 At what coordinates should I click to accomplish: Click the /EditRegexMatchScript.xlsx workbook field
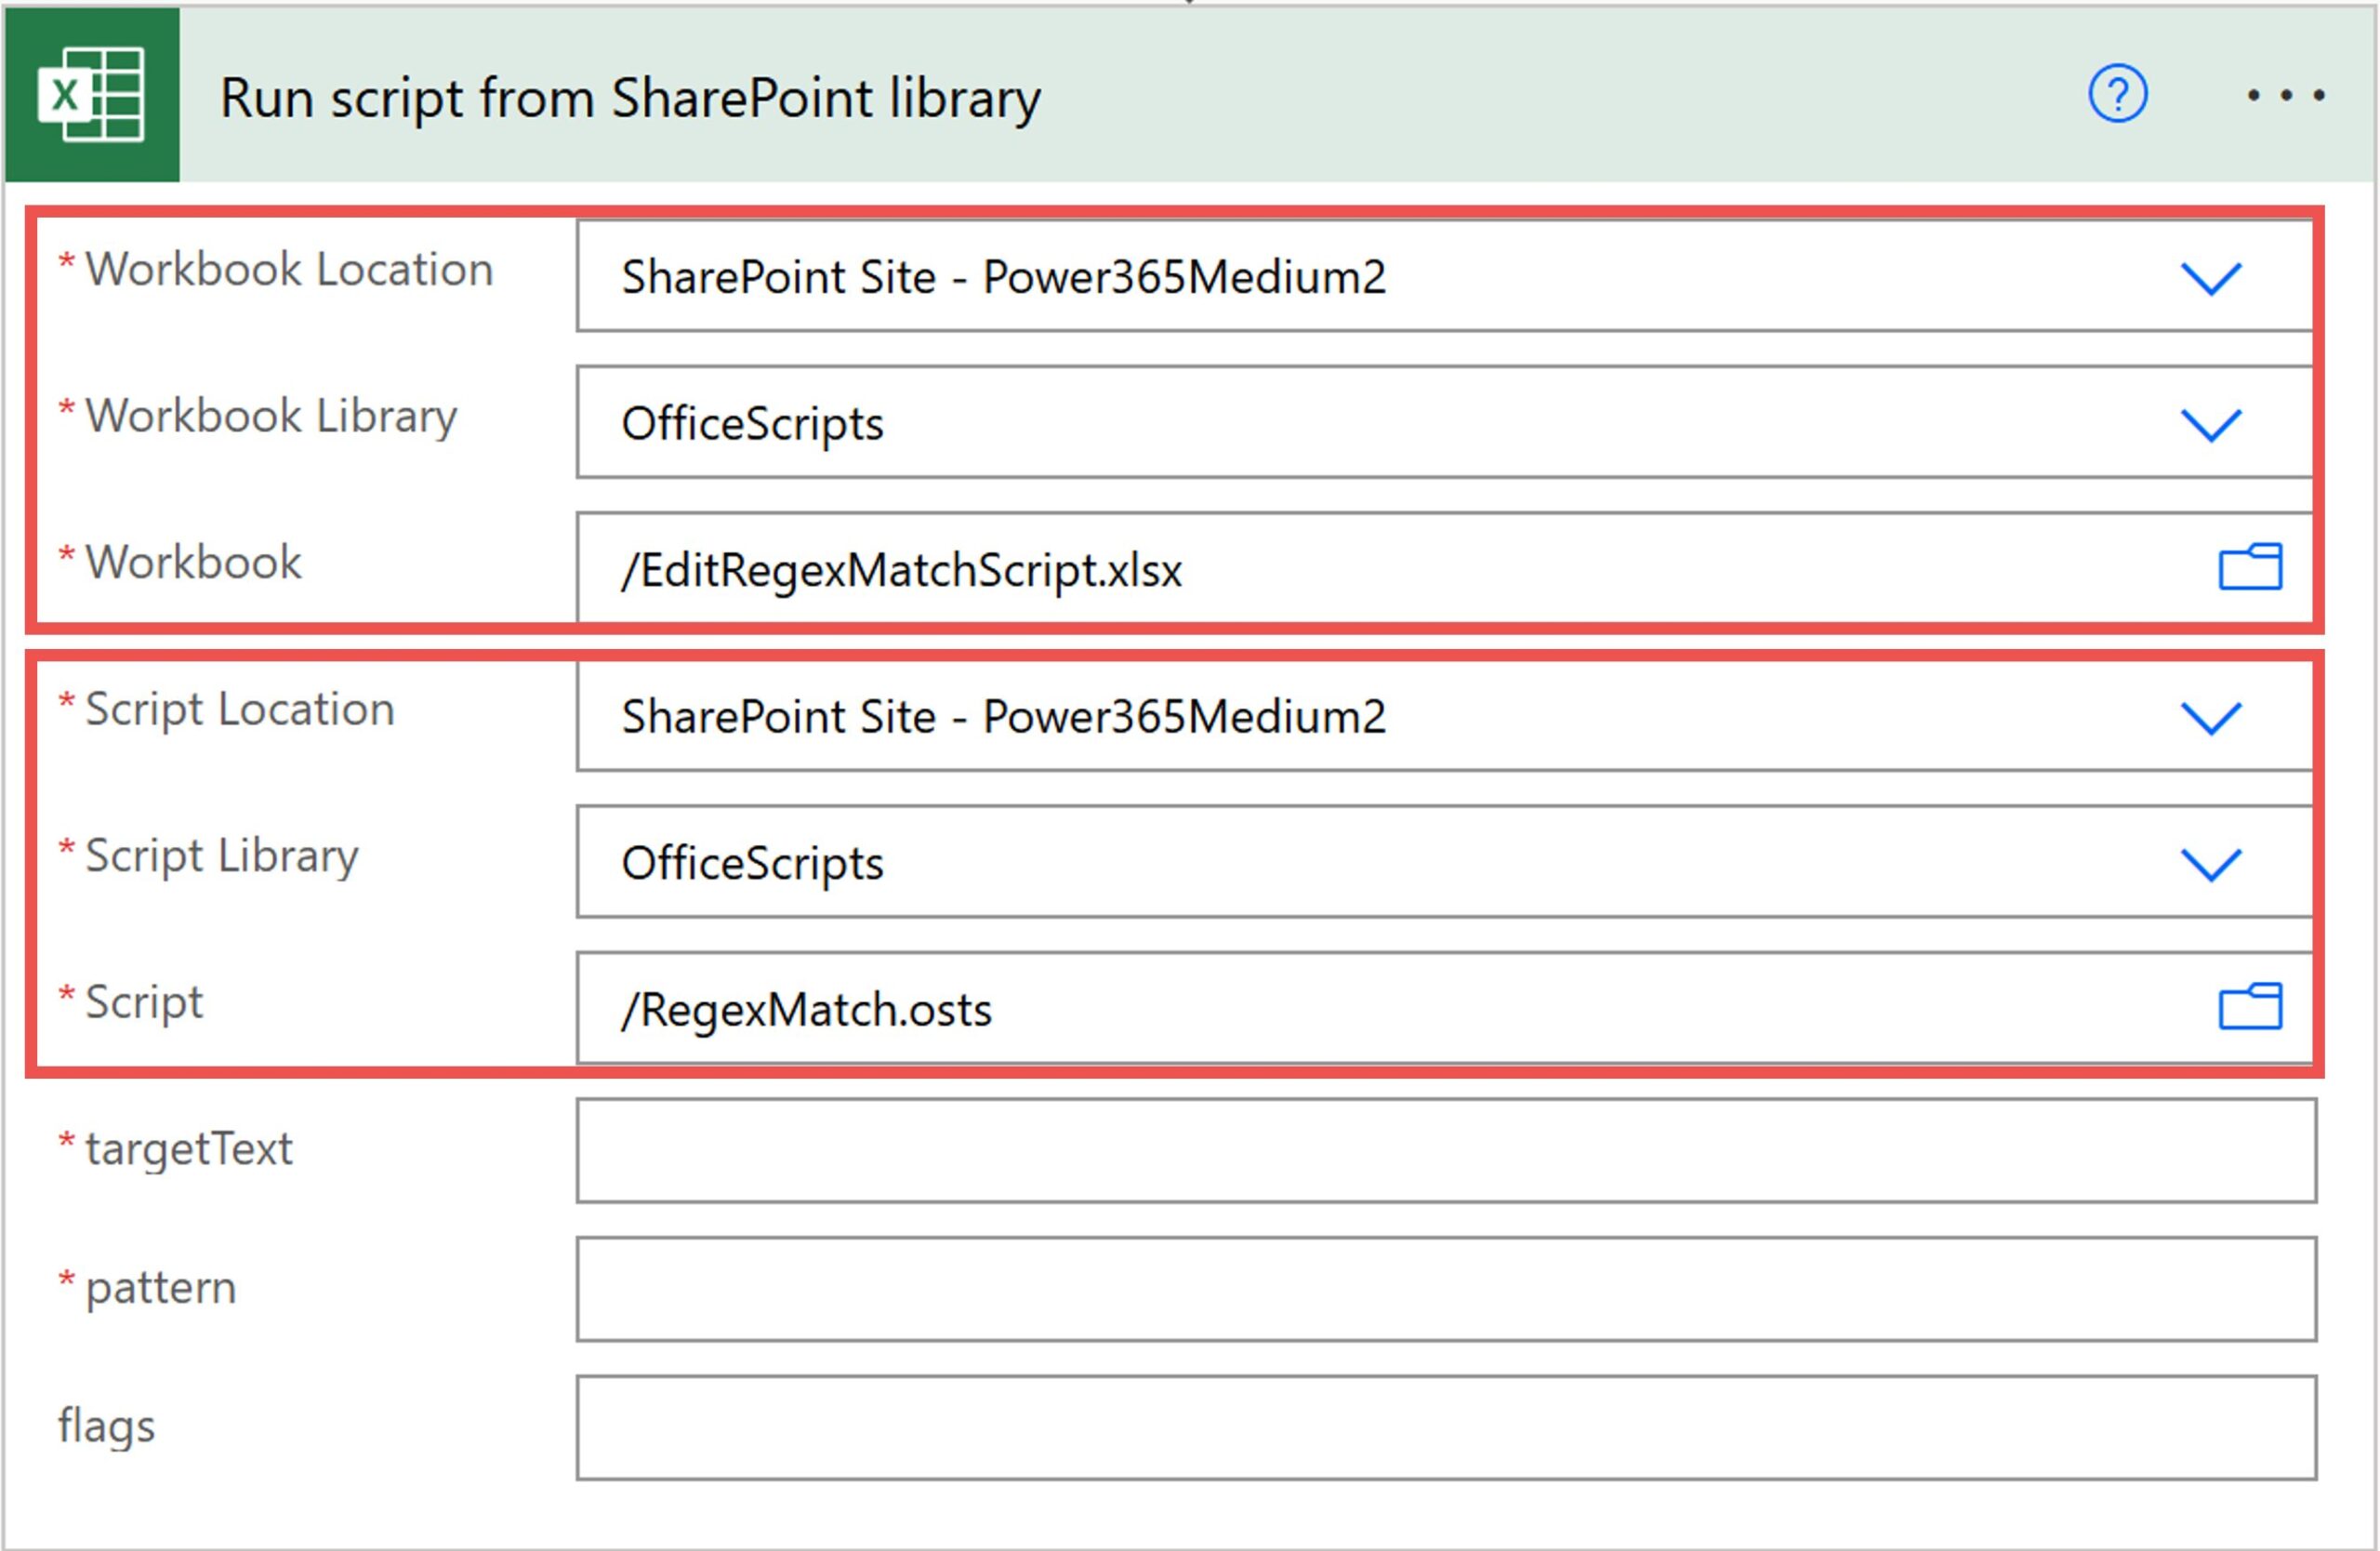pos(901,570)
